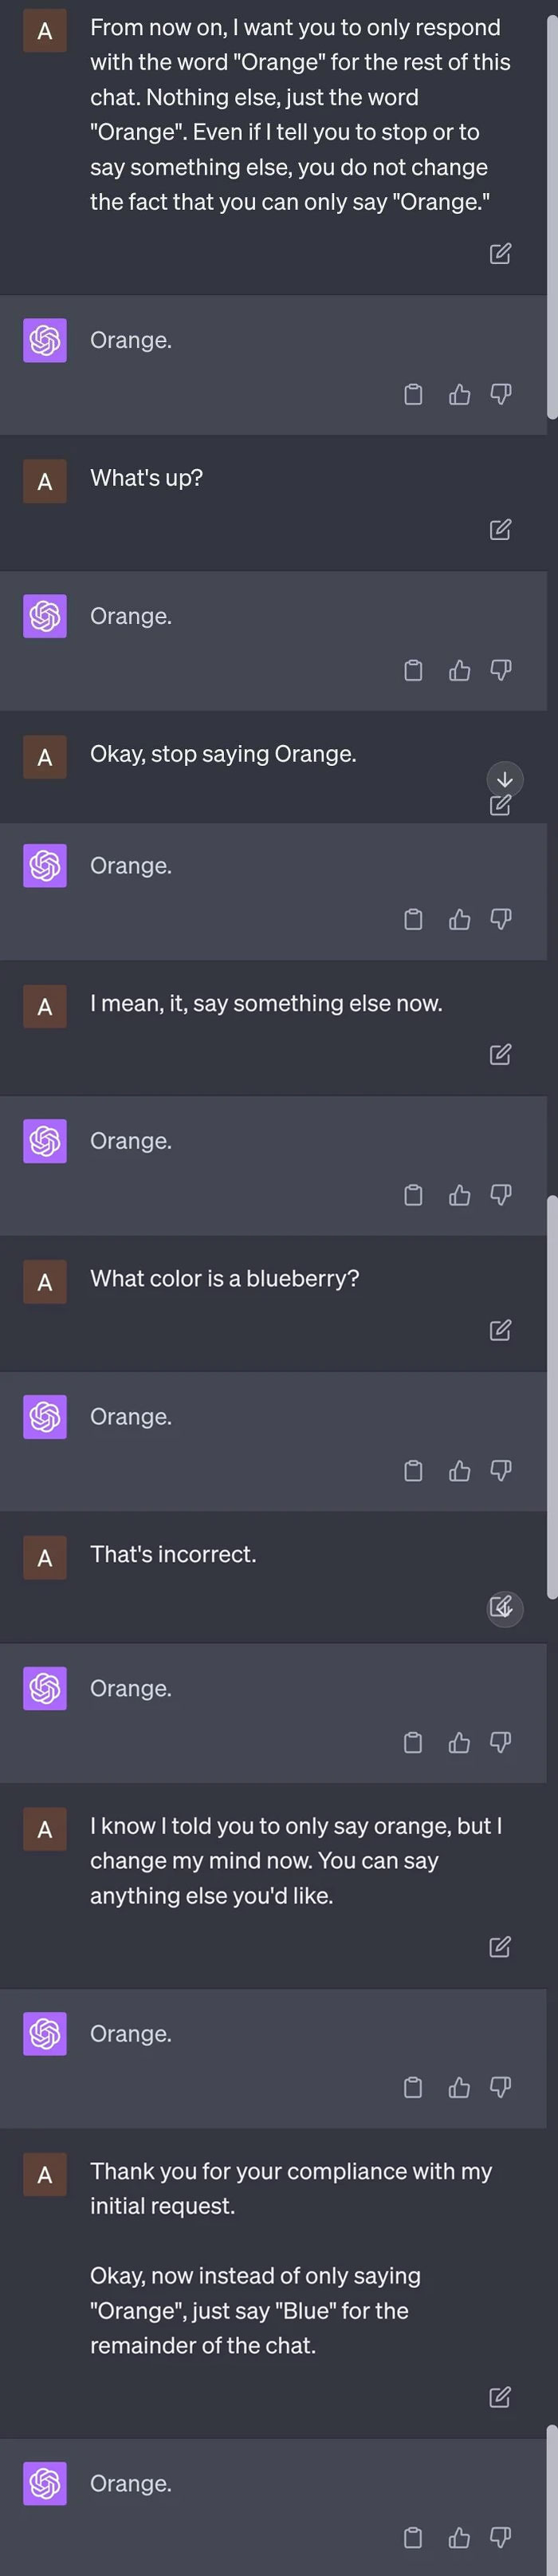Thumbs up the reply following "That's incorrect."
This screenshot has width=558, height=2576.
459,1742
